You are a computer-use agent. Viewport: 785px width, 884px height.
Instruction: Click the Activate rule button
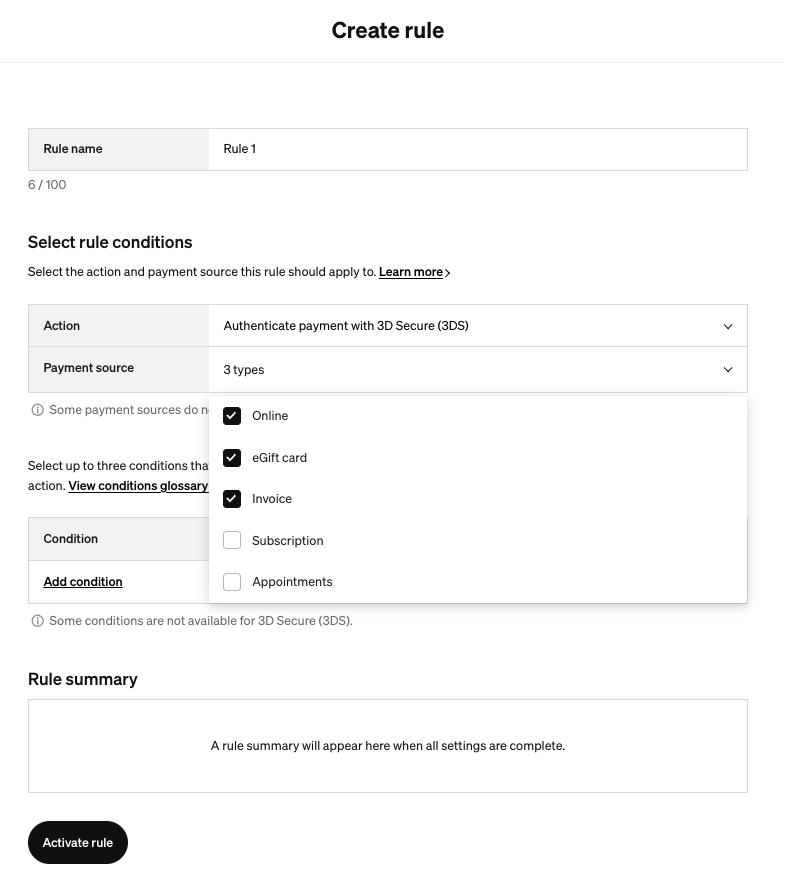(78, 842)
